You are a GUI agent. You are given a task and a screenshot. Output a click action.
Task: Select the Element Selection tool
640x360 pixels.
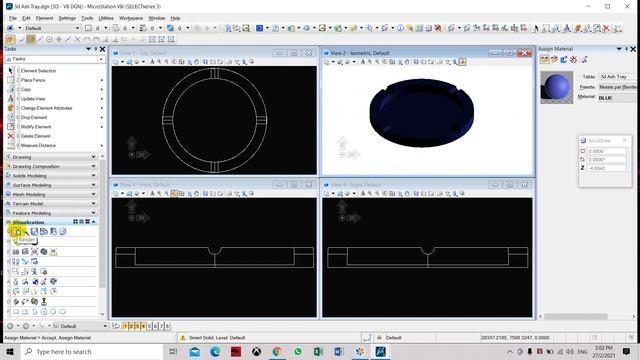point(38,71)
